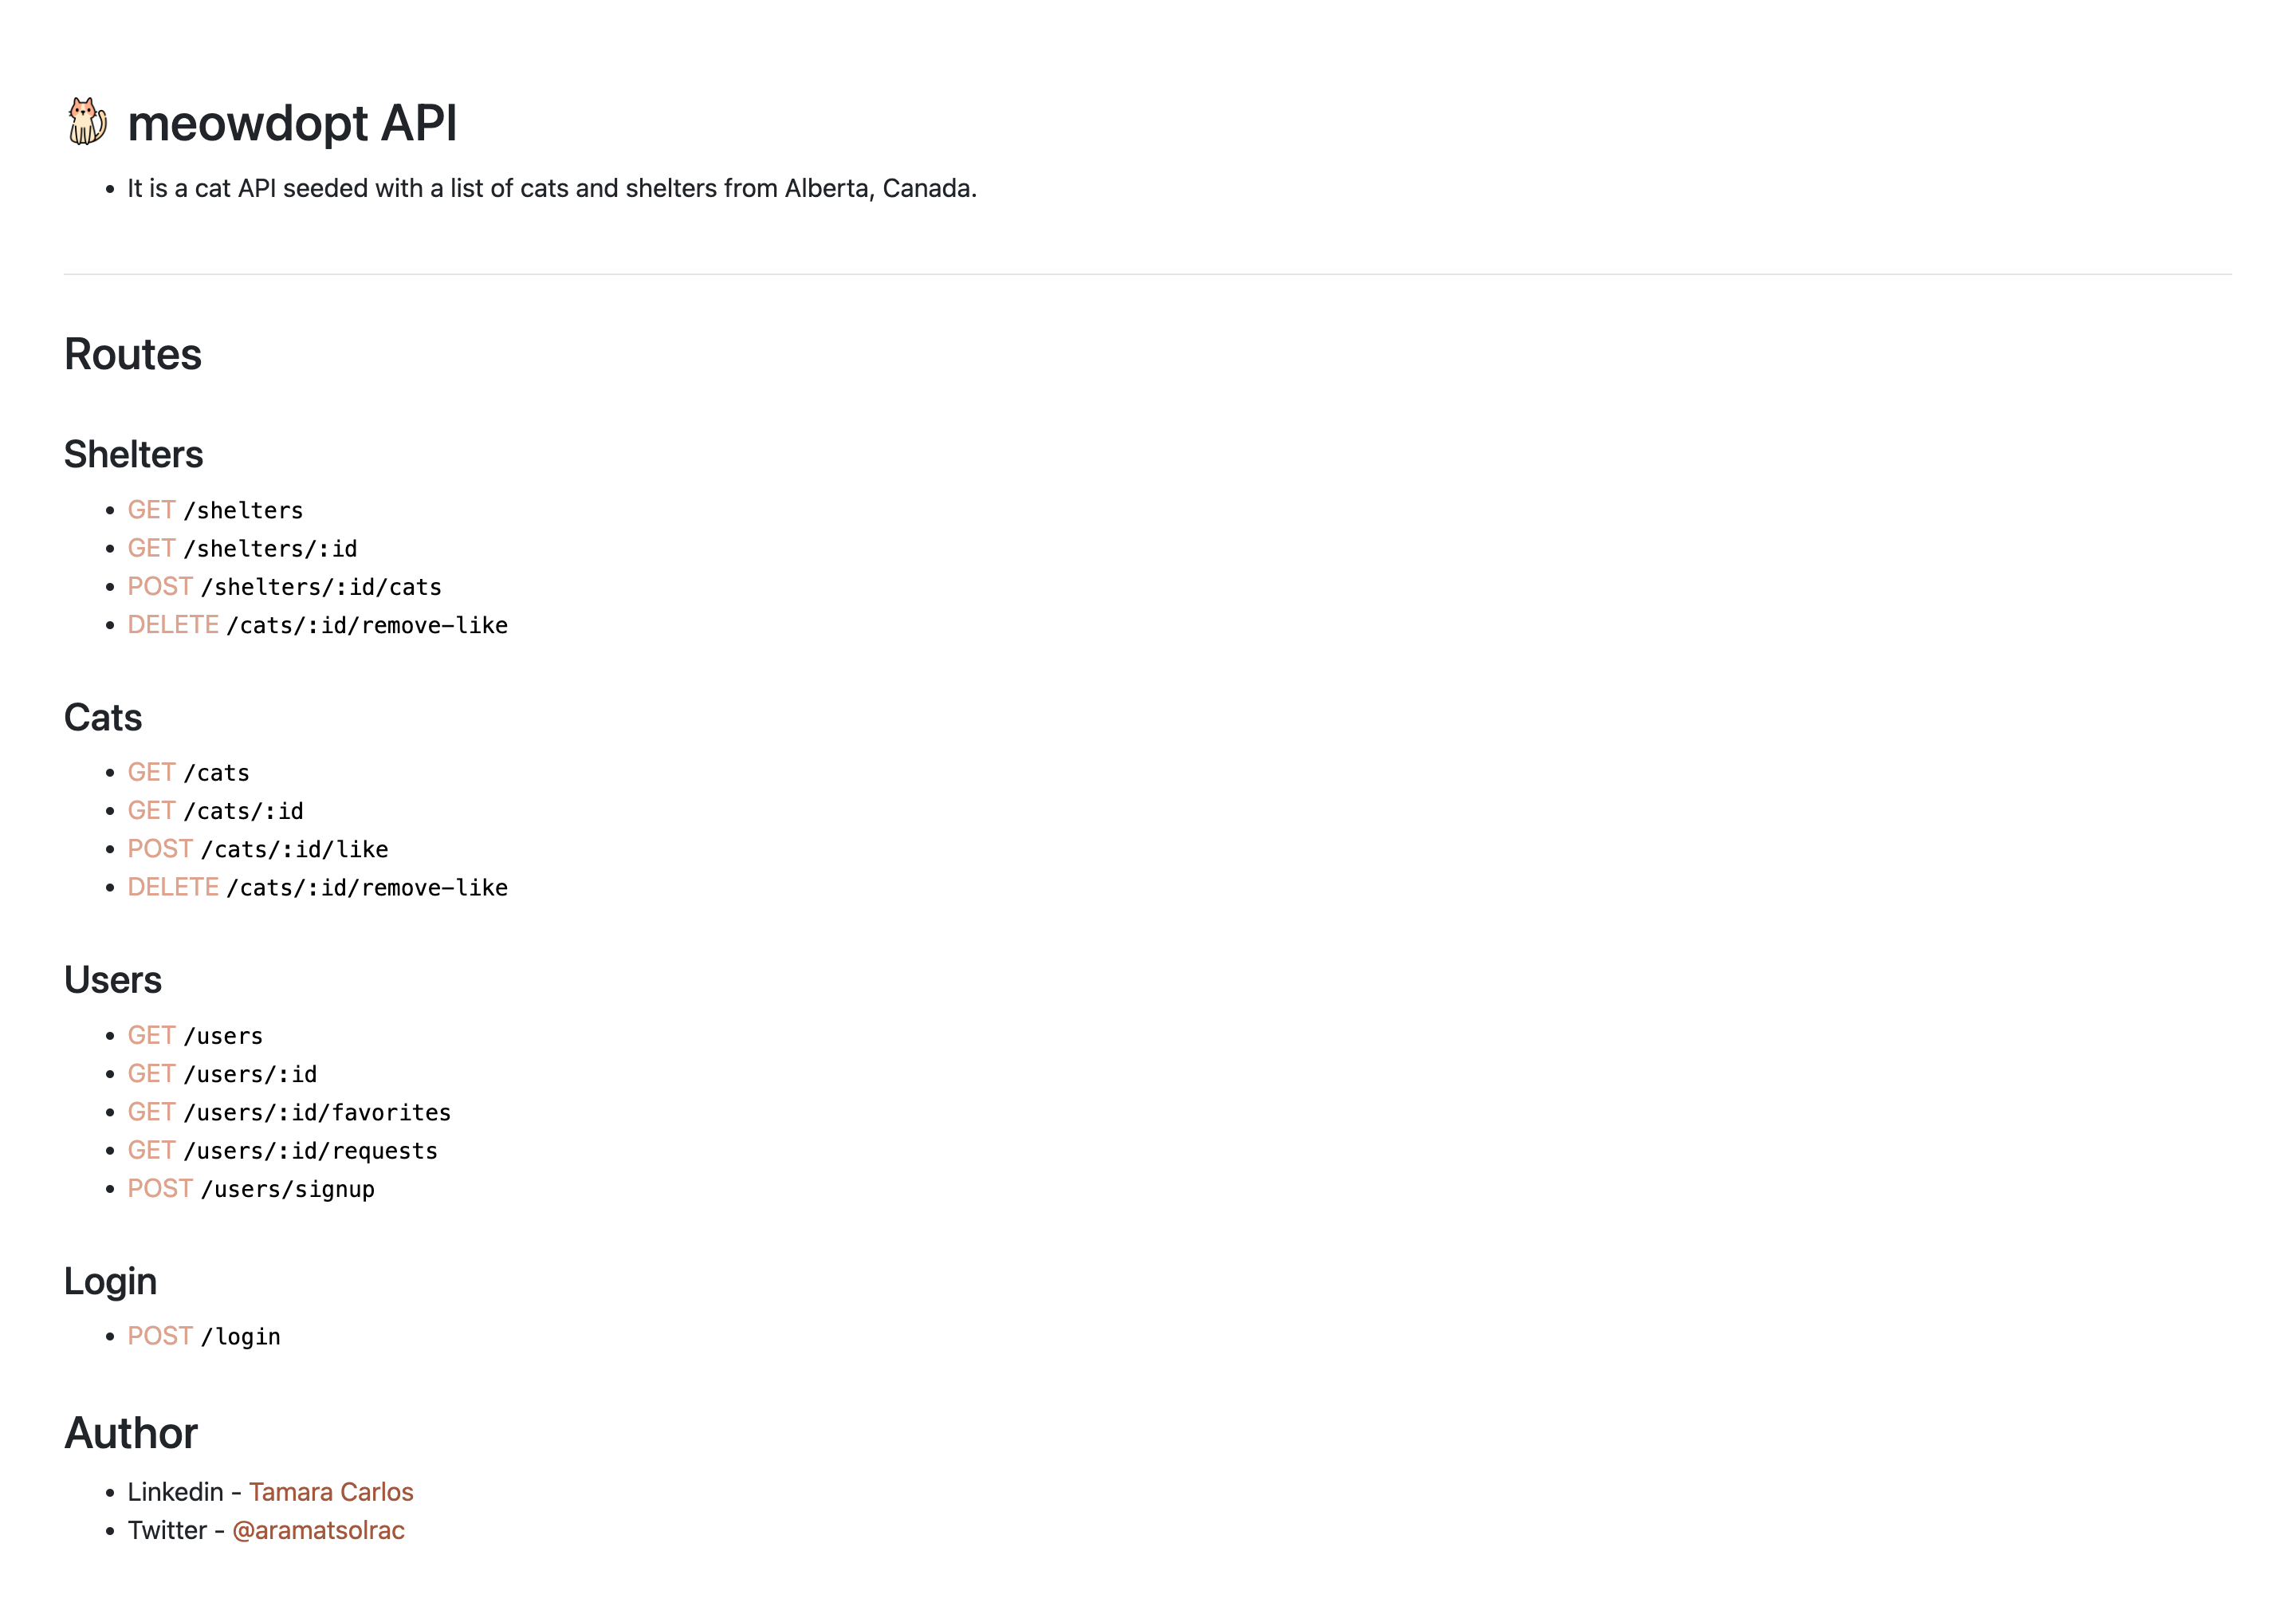The width and height of the screenshot is (2296, 1614).
Task: Open POST link for /cats/:id/like
Action: click(160, 849)
